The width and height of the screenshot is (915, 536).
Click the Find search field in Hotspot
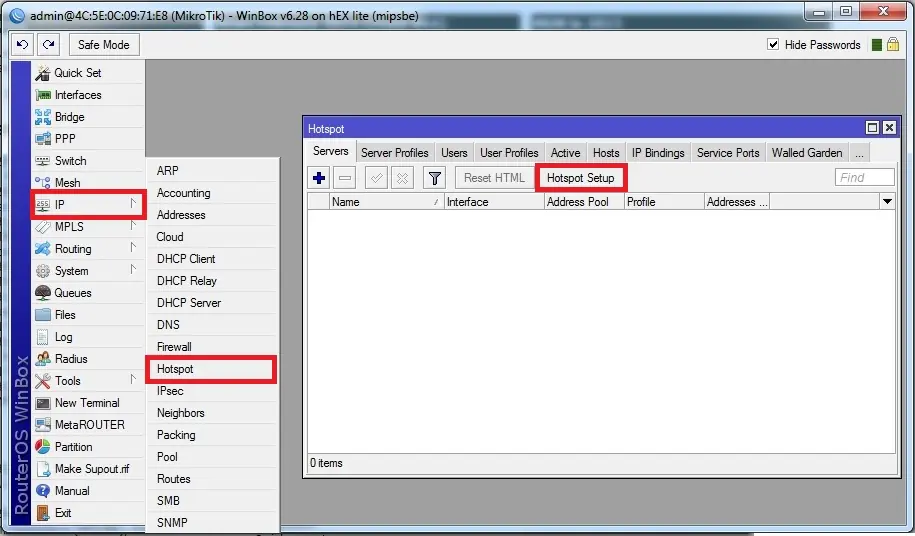click(865, 177)
